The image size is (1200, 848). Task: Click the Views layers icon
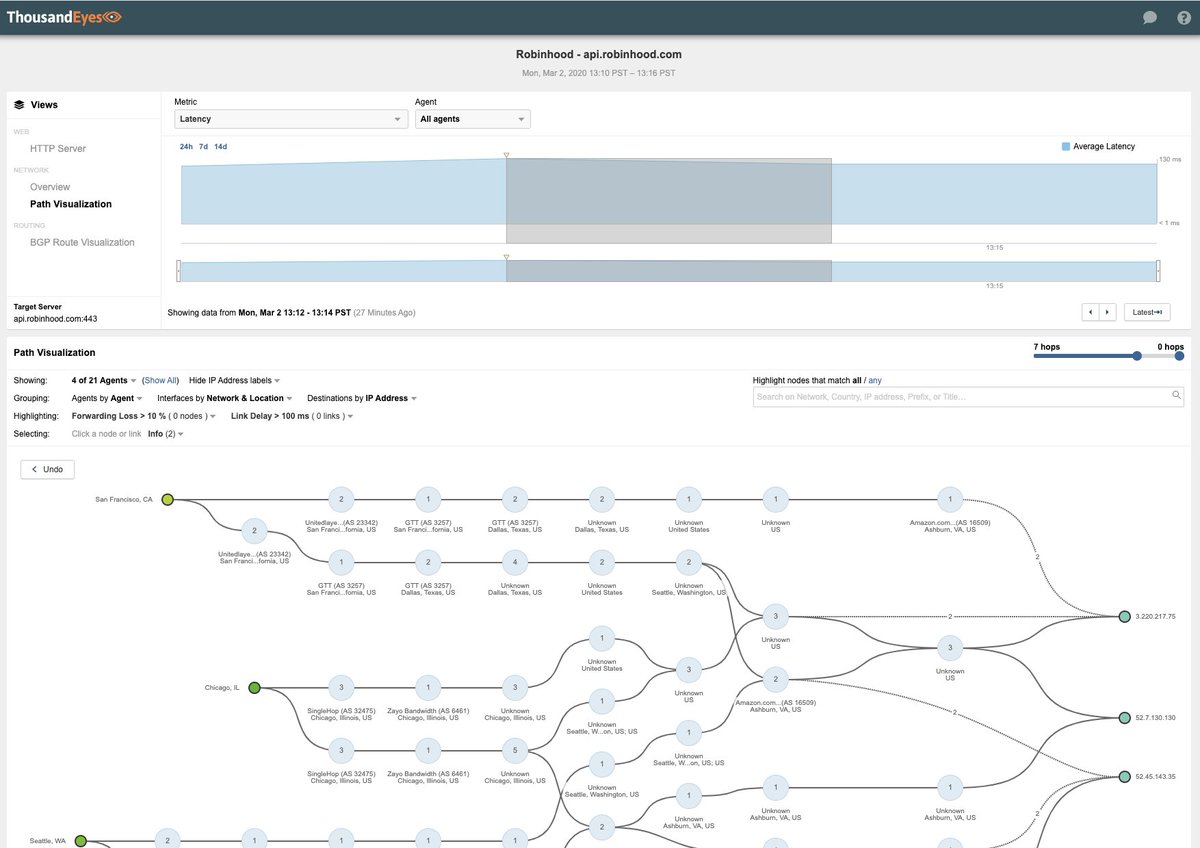(19, 104)
